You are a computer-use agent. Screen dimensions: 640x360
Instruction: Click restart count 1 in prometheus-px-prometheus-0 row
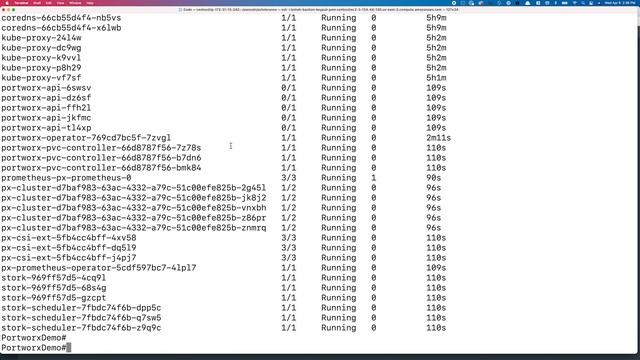[373, 178]
